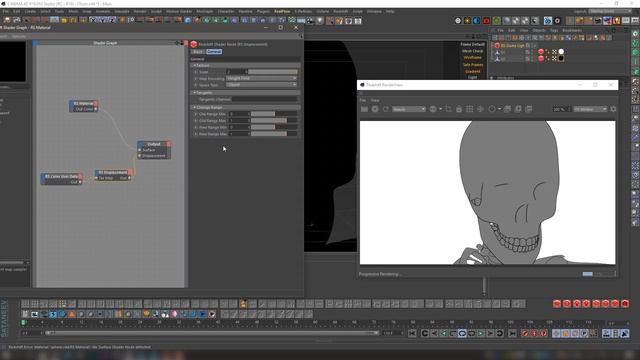Adjust the Old Range Min slider
640x360 pixels.
pos(274,114)
